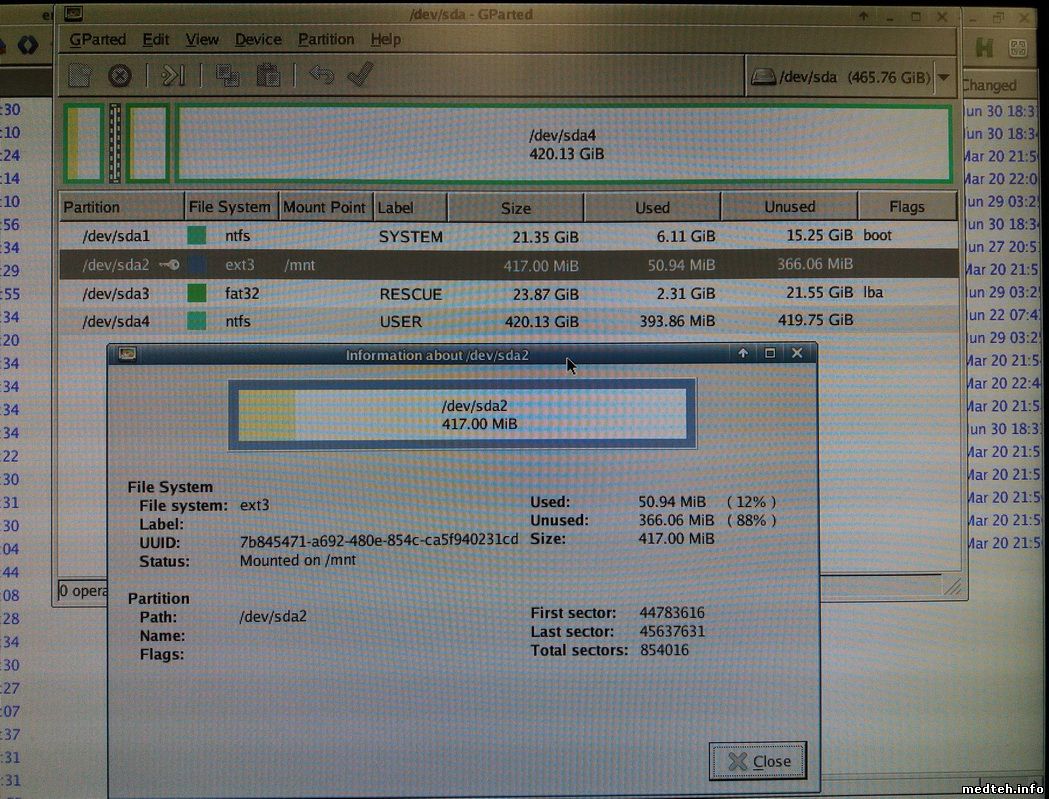This screenshot has height=799, width=1049.
Task: Click the Delete partition toolbar icon
Action: click(x=120, y=75)
